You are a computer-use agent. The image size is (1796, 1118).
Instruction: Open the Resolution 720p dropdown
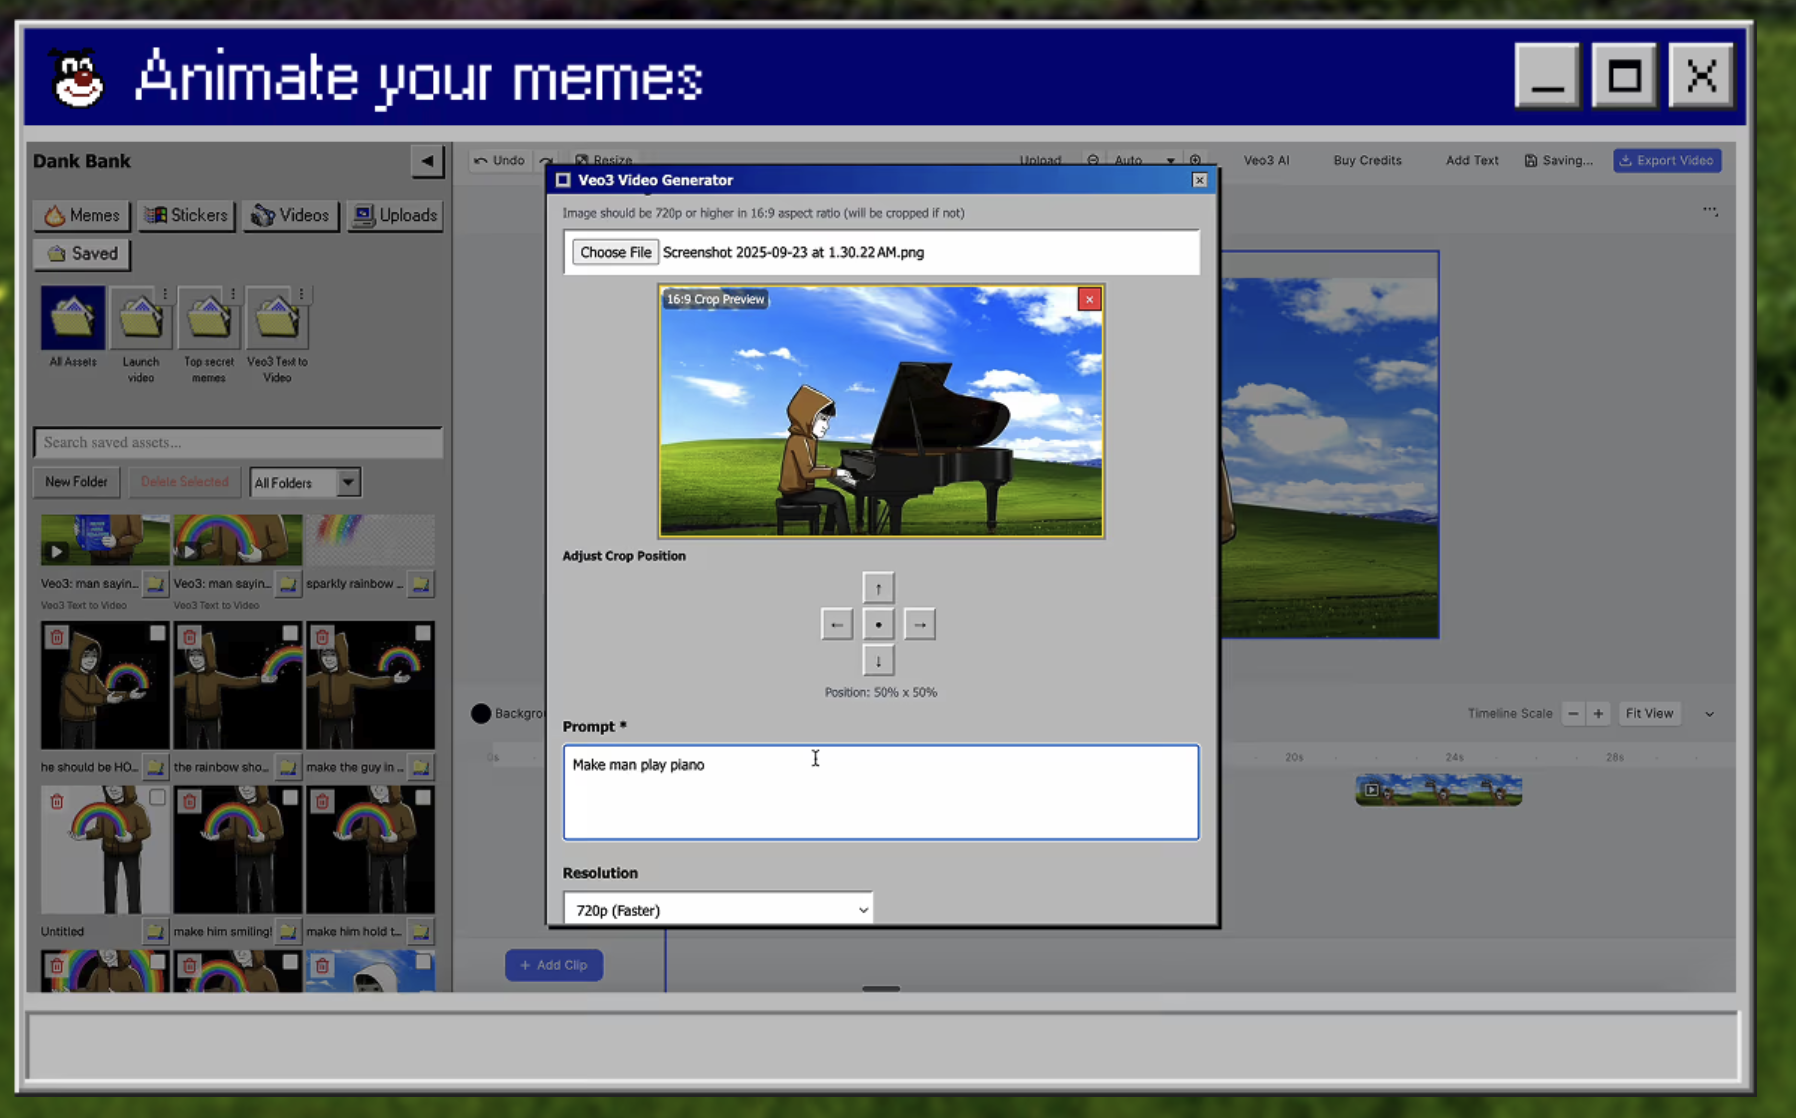tap(718, 909)
